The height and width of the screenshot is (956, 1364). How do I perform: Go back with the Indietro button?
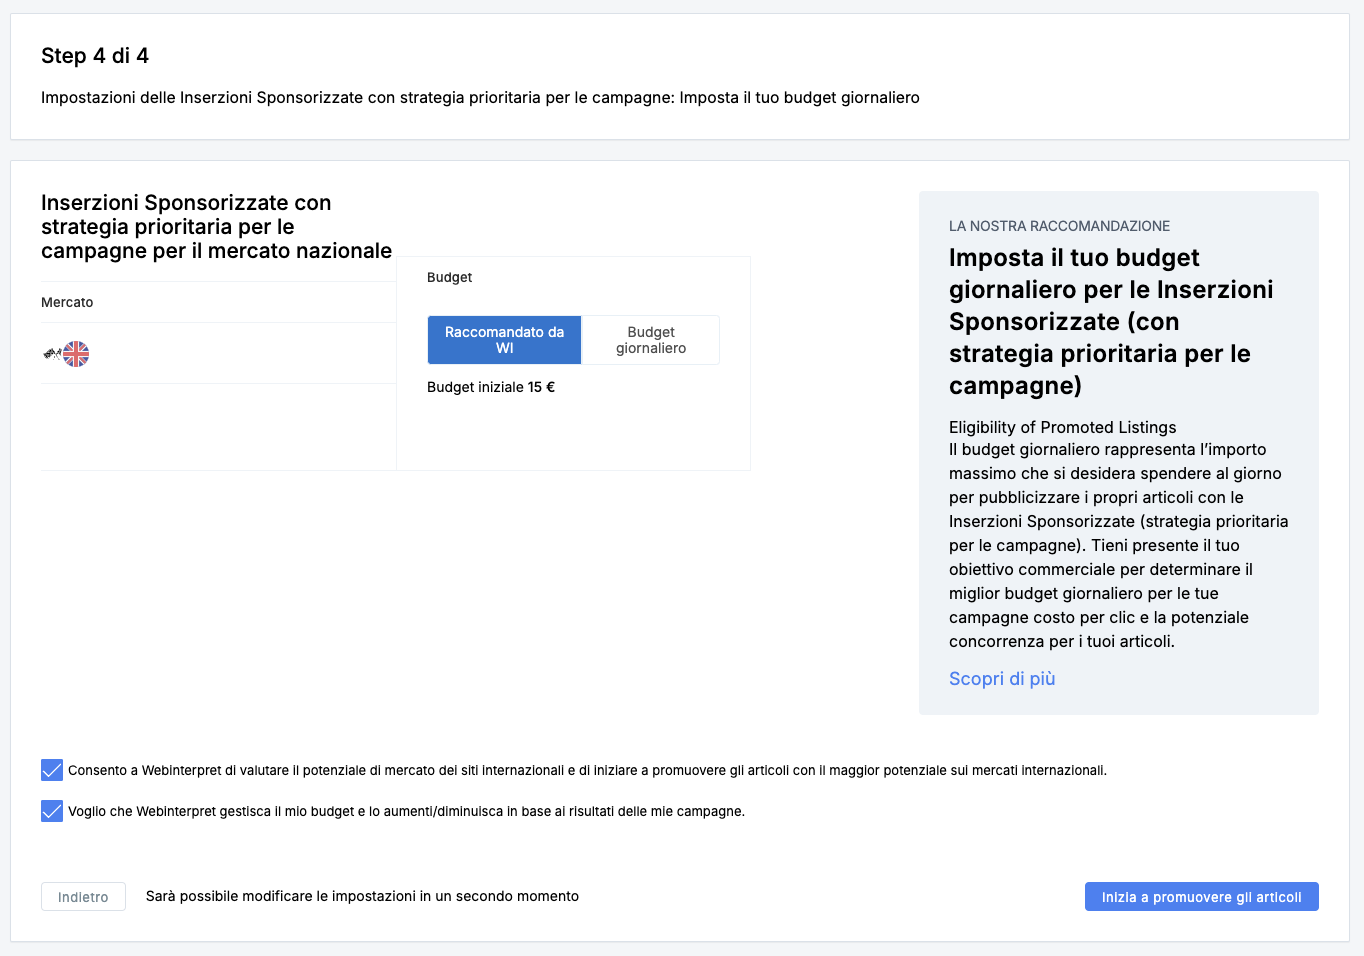(x=83, y=897)
